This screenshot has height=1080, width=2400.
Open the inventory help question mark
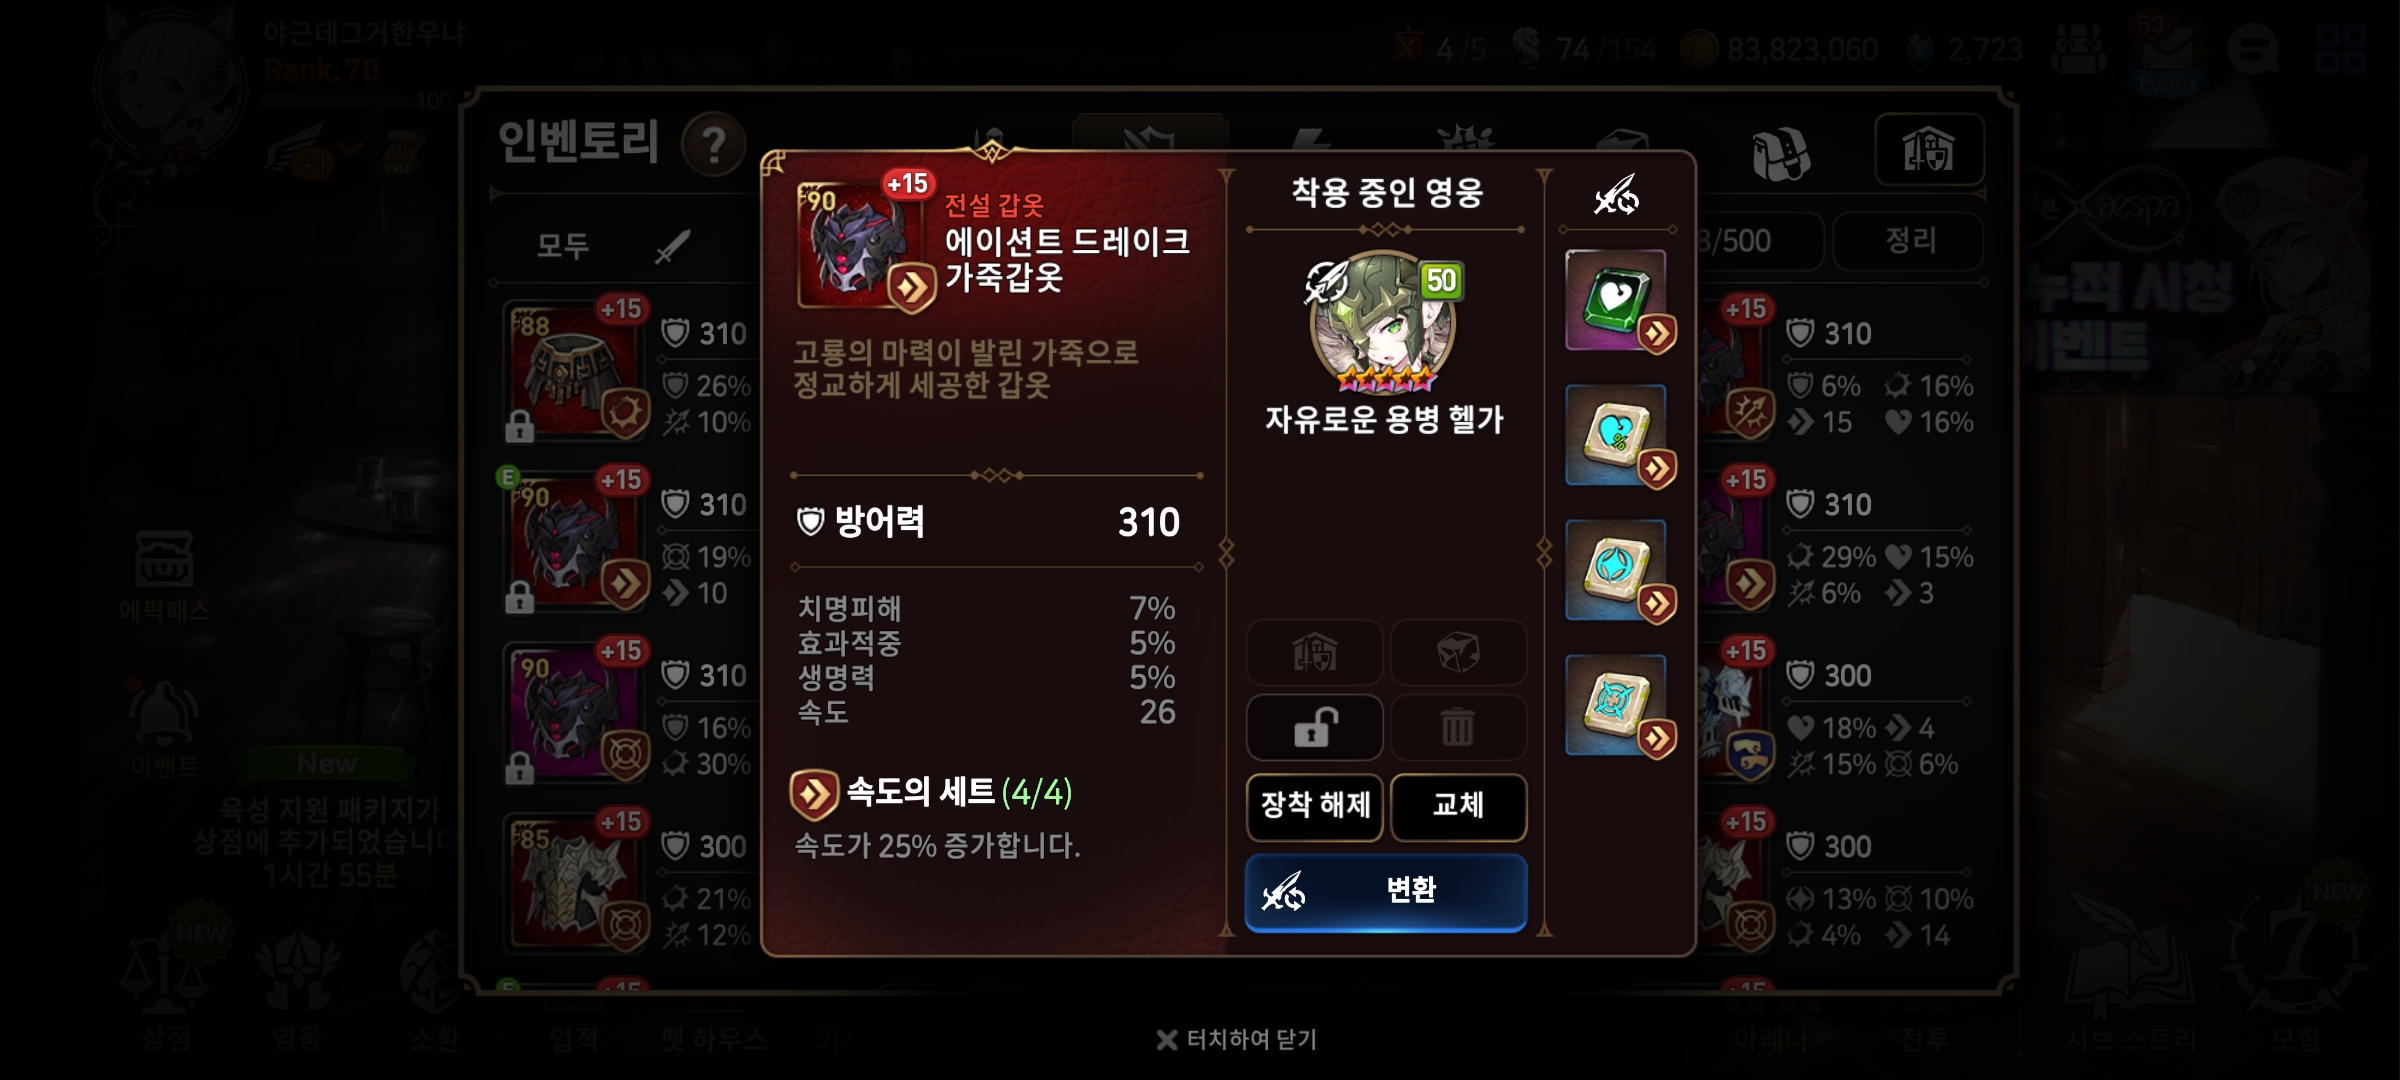[713, 146]
